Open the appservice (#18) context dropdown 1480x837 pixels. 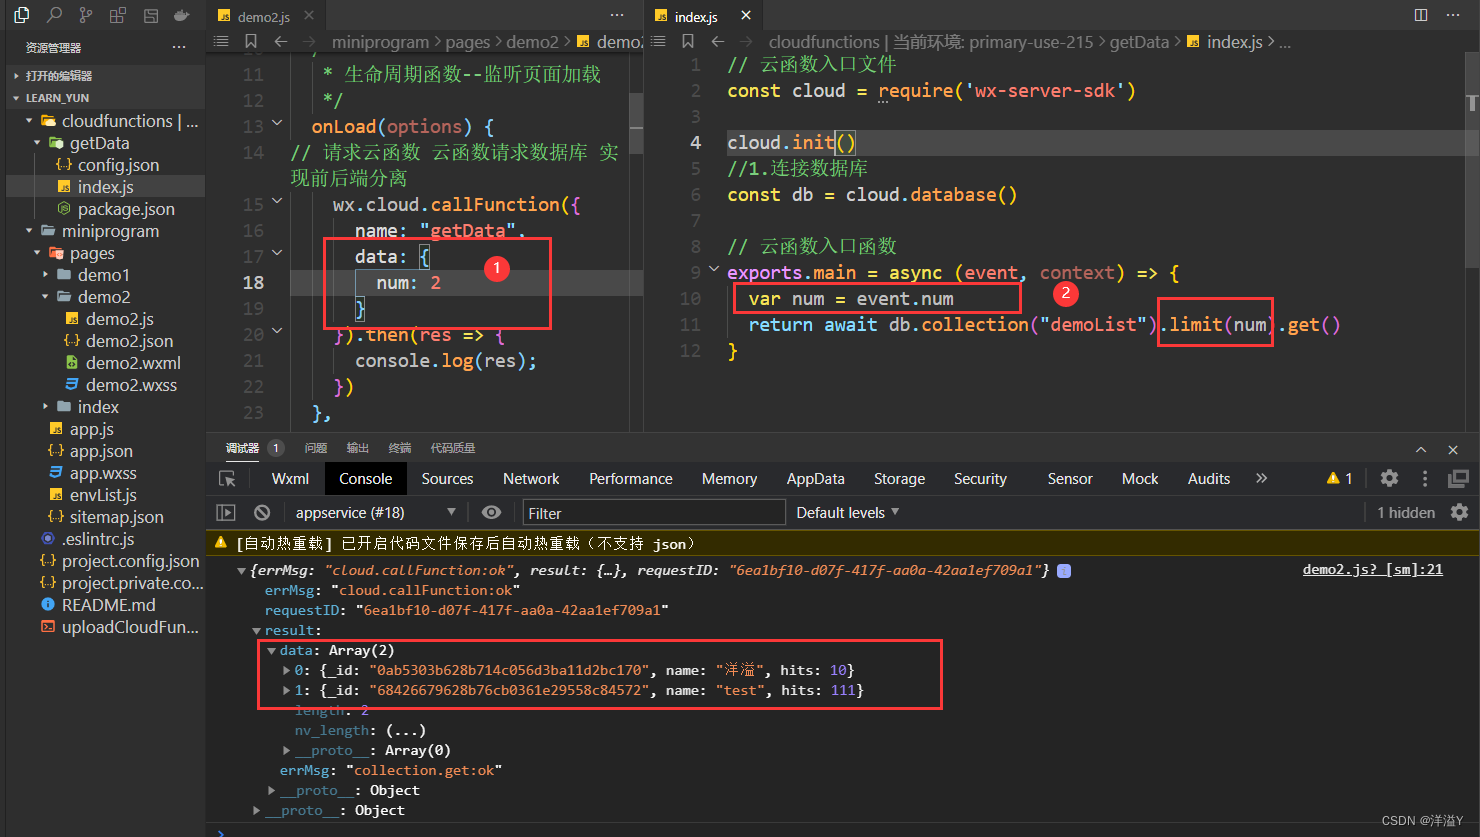coord(375,512)
